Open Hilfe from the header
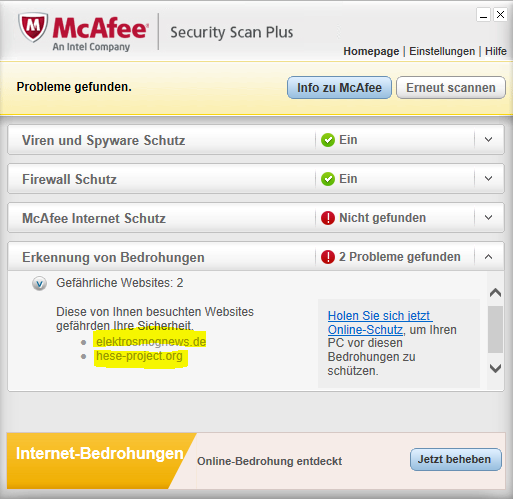The height and width of the screenshot is (499, 513). (x=496, y=51)
